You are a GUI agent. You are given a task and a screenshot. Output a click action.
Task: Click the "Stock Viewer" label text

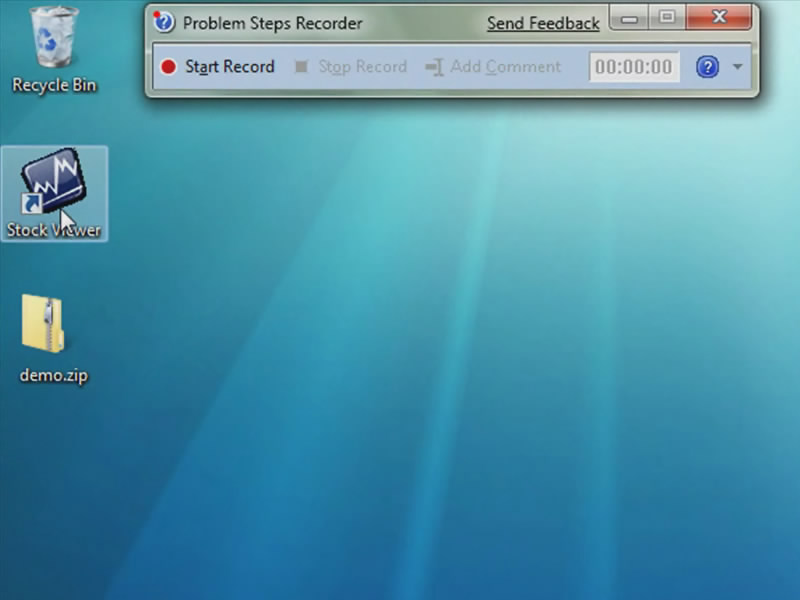(x=54, y=230)
